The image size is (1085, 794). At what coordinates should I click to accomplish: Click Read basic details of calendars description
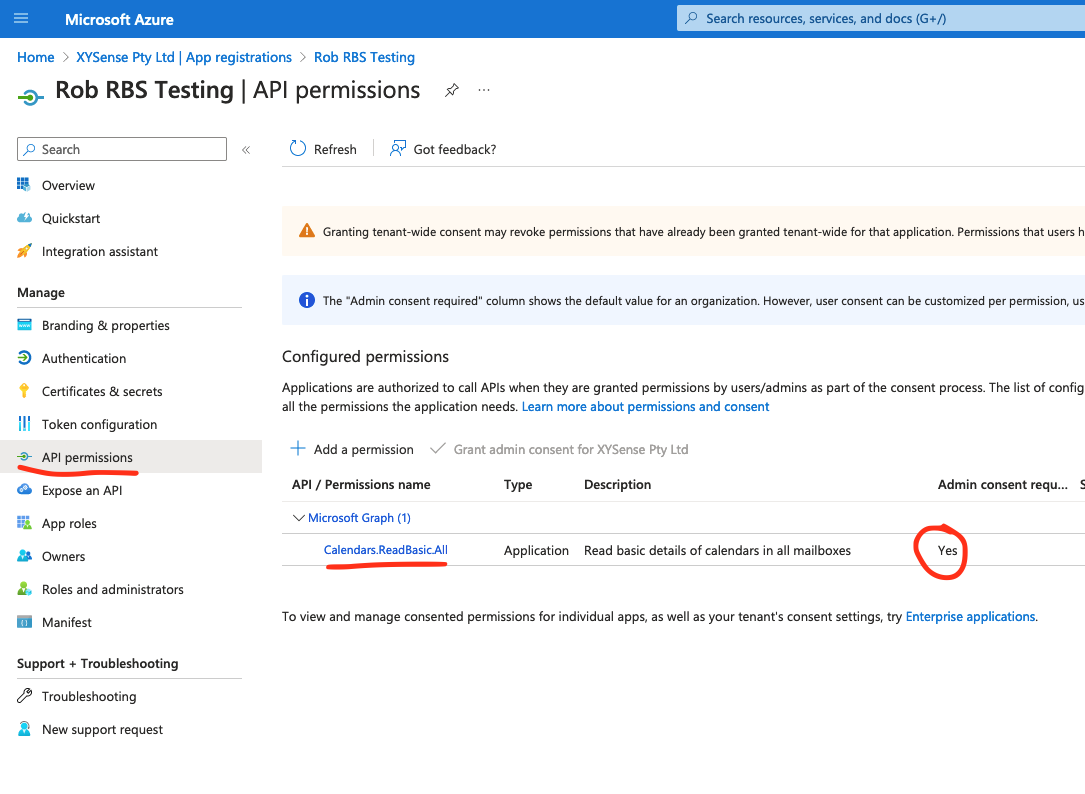pyautogui.click(x=718, y=550)
